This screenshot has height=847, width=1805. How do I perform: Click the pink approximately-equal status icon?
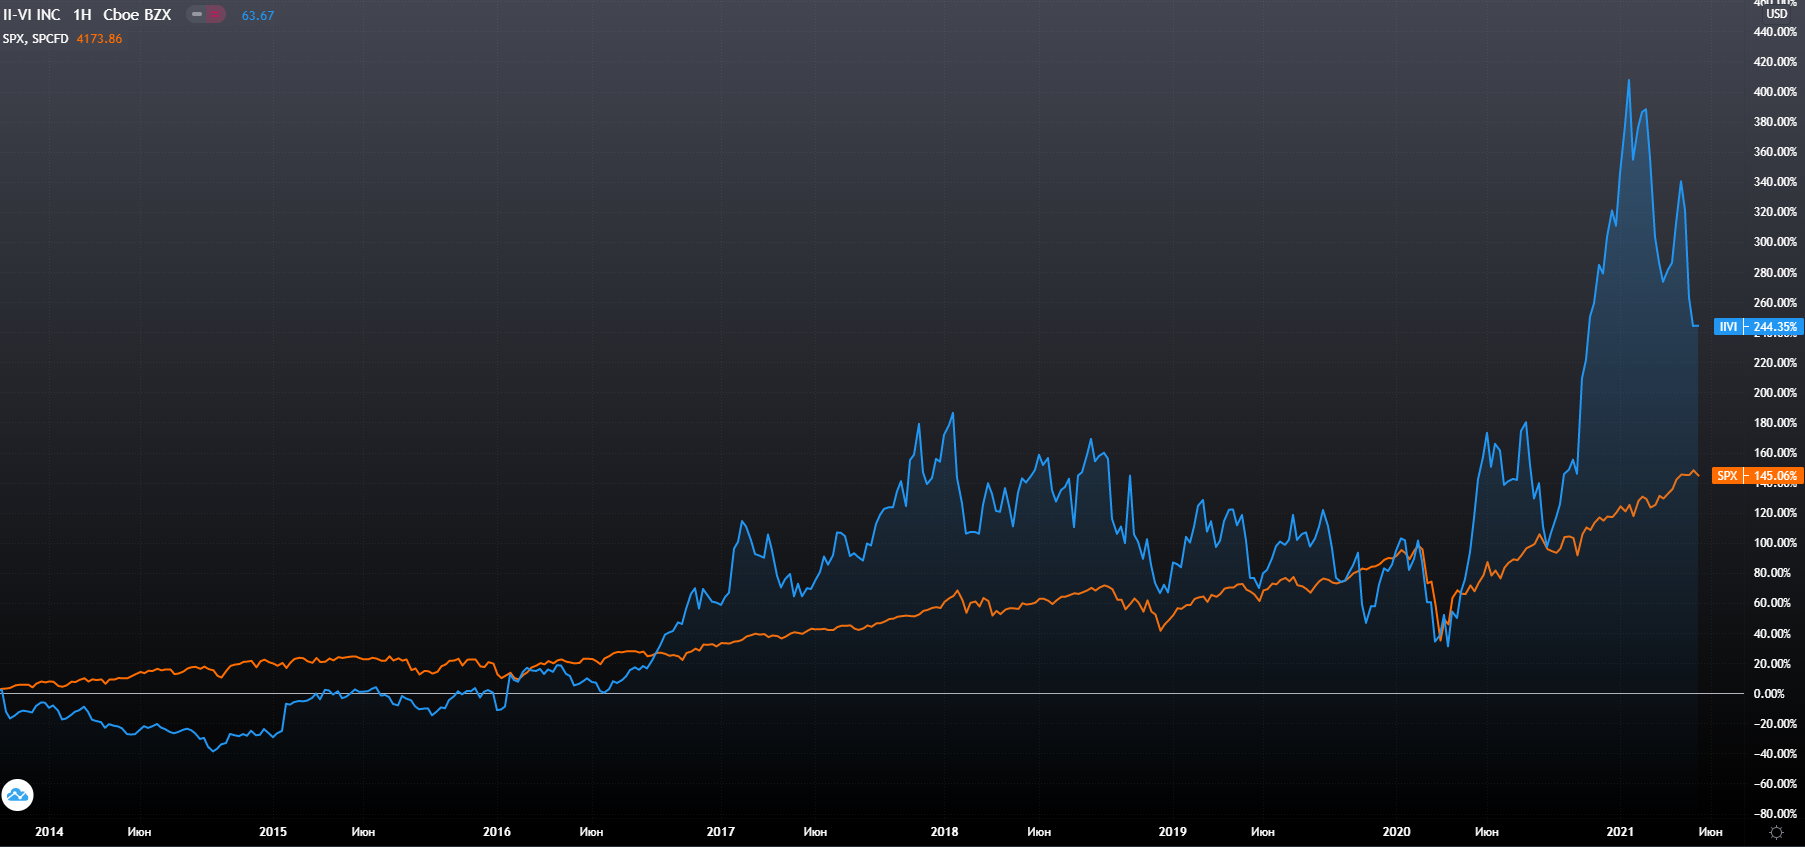coord(215,15)
